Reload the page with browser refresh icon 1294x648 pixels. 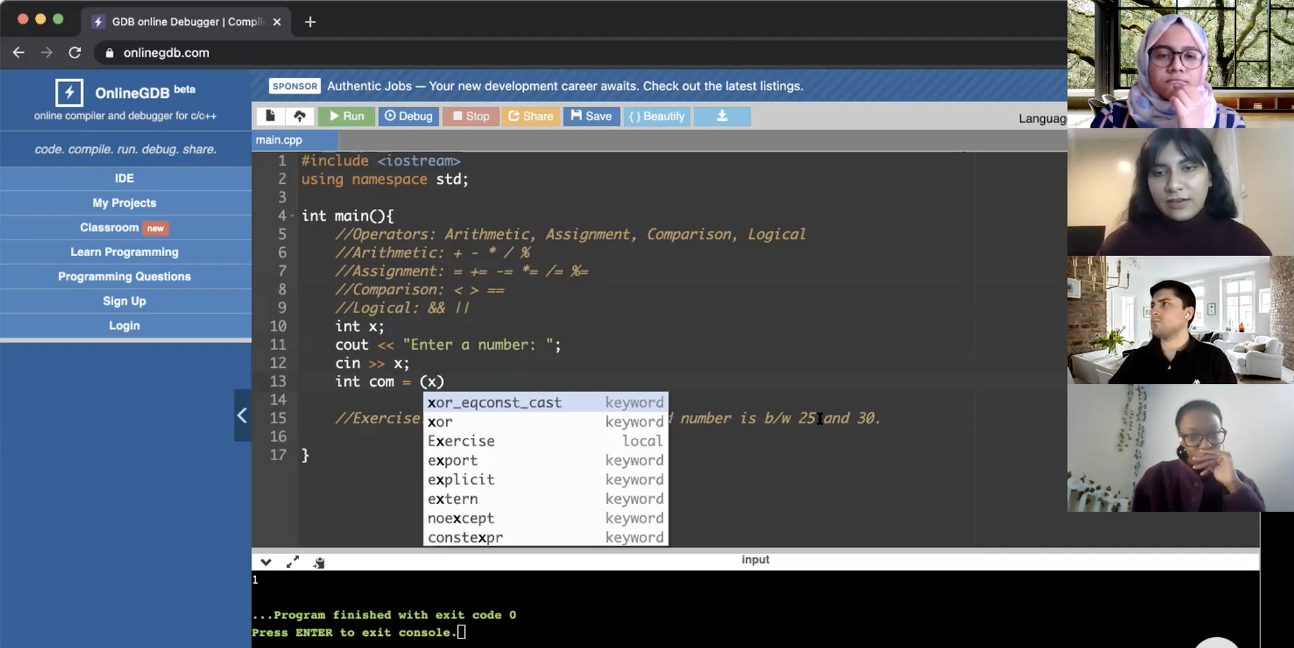coord(75,52)
